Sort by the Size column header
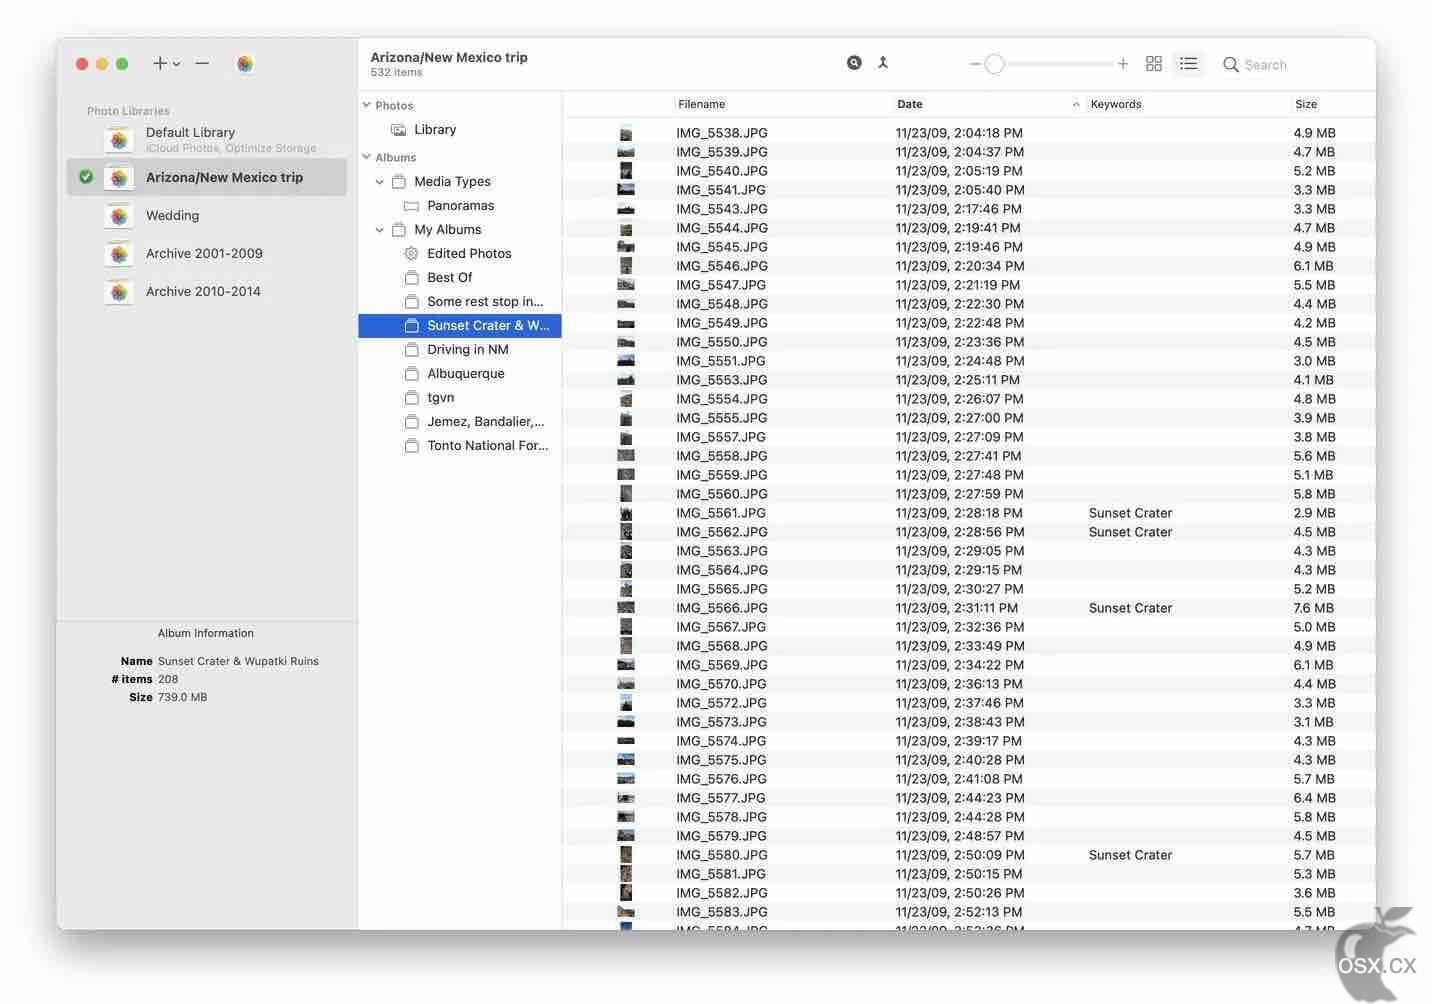This screenshot has width=1432, height=1004. [x=1306, y=104]
